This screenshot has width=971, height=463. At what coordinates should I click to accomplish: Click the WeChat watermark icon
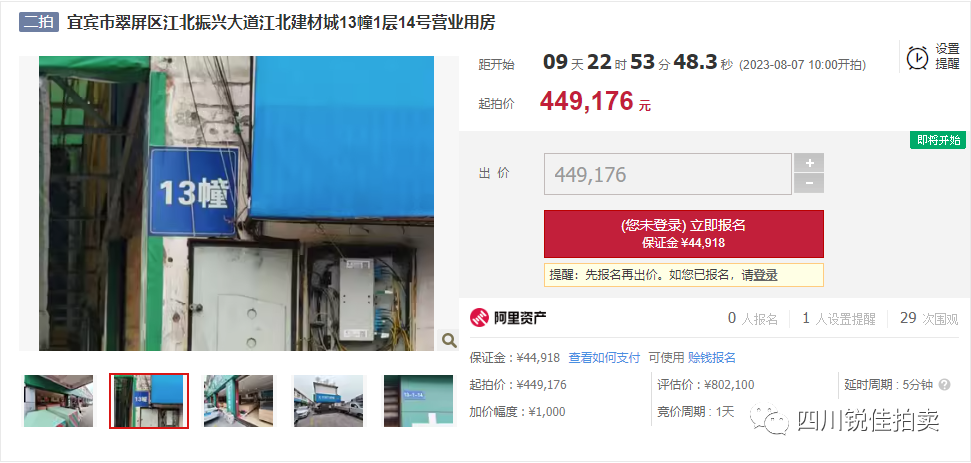point(770,418)
